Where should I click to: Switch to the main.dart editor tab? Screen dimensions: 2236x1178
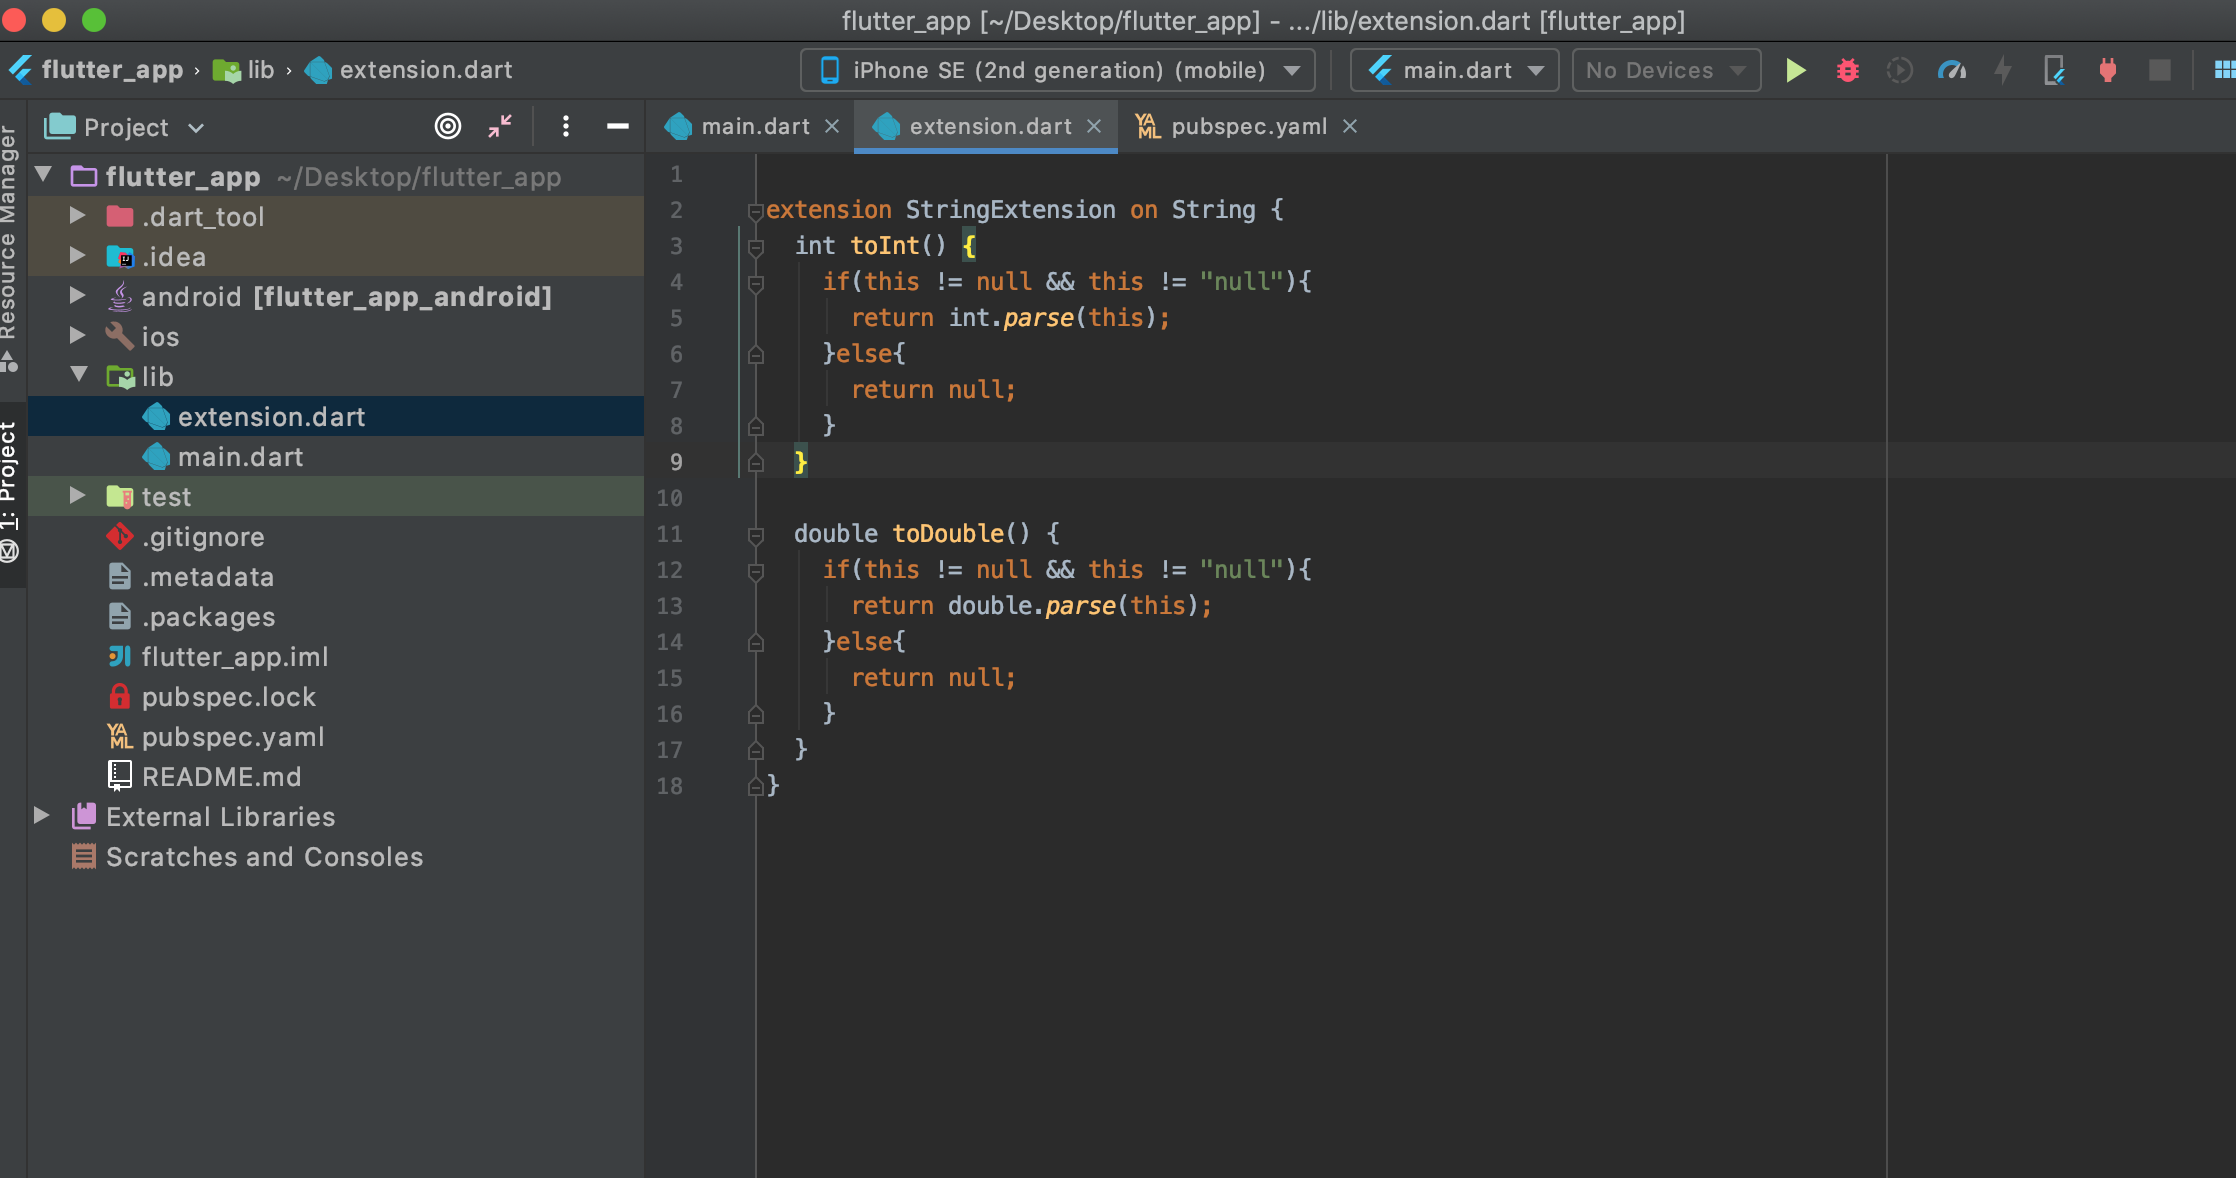click(x=753, y=126)
